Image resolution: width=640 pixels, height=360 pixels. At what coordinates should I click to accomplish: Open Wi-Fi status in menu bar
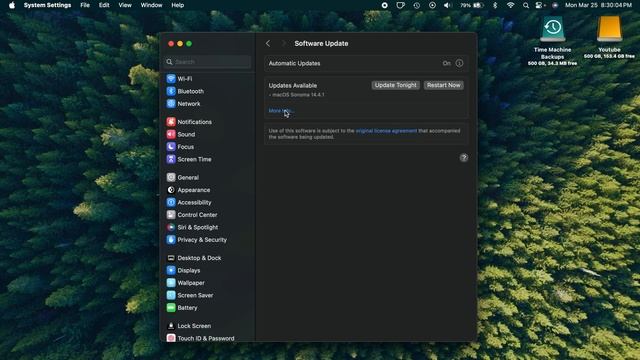coord(510,5)
